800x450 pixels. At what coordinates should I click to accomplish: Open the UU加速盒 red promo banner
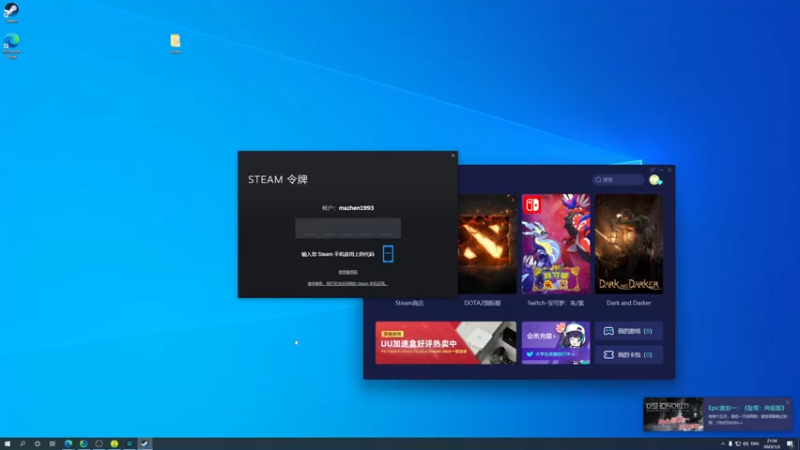[445, 343]
